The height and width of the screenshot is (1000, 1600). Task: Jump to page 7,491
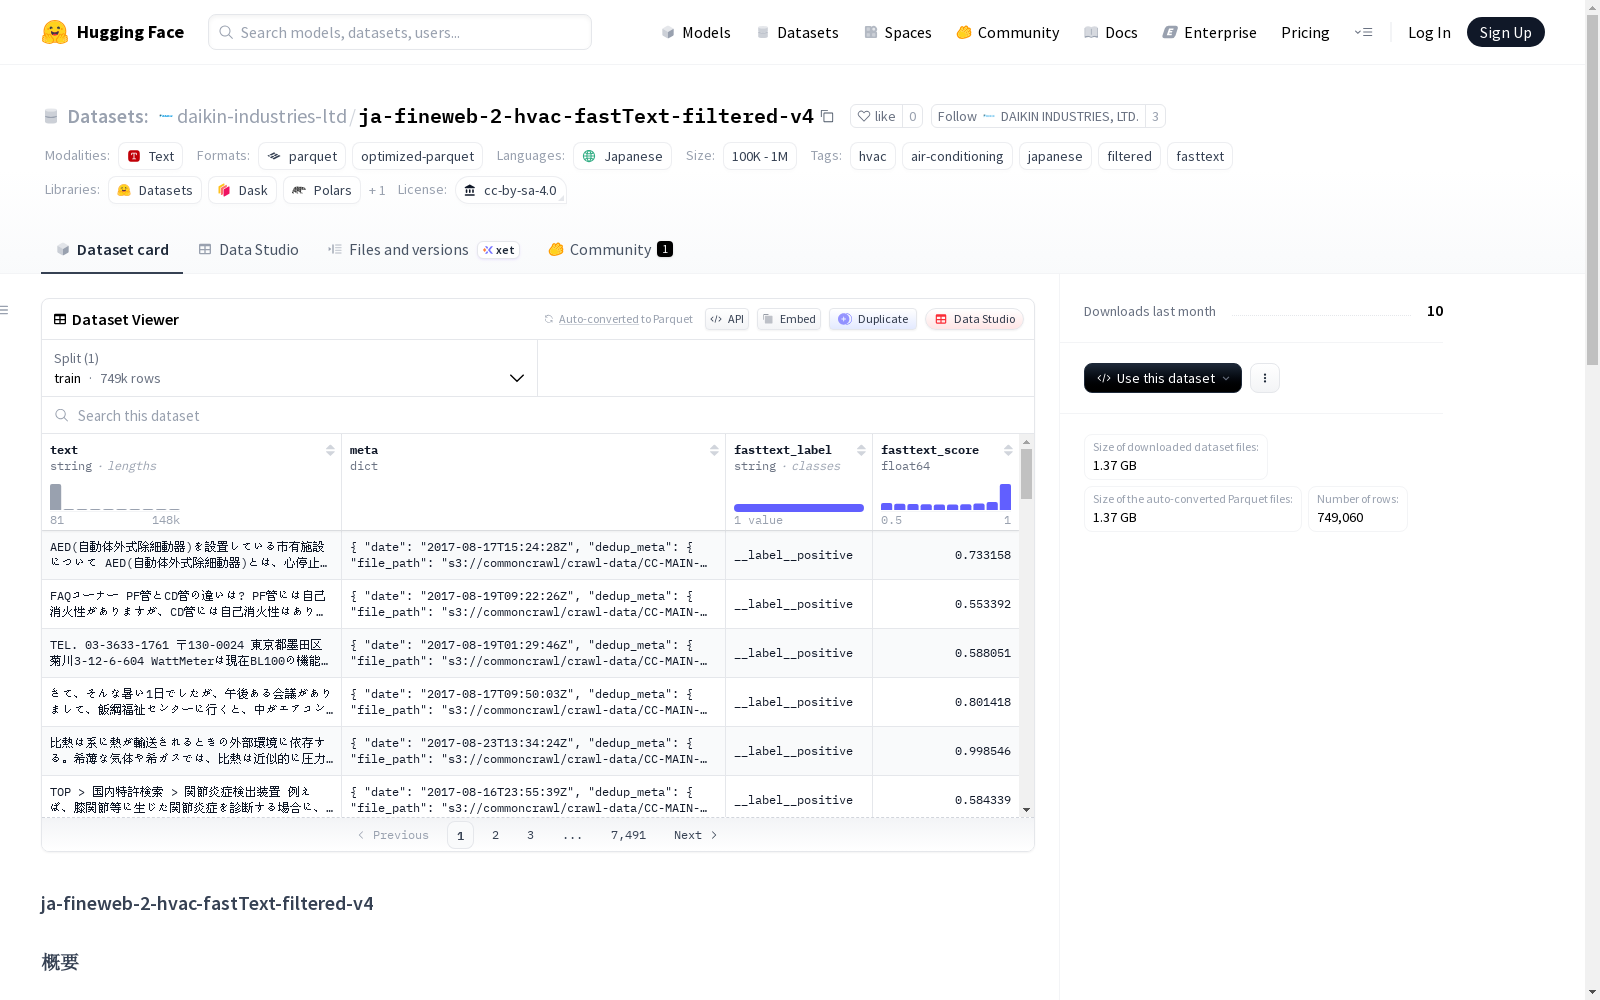(628, 835)
